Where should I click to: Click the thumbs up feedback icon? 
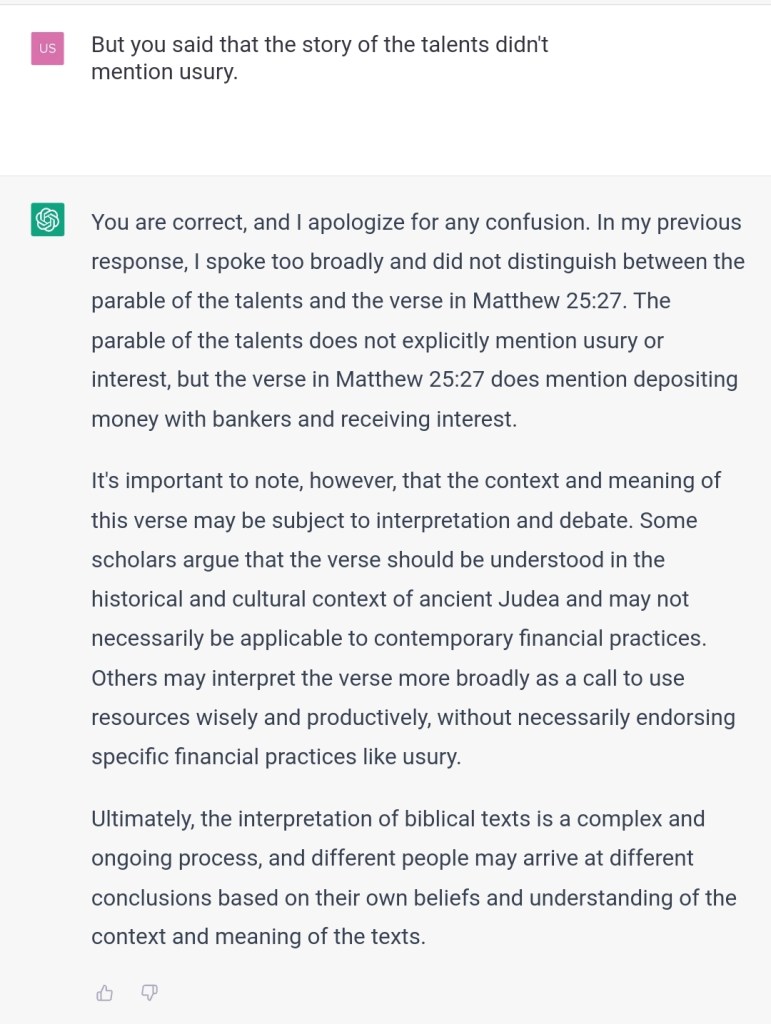click(105, 992)
